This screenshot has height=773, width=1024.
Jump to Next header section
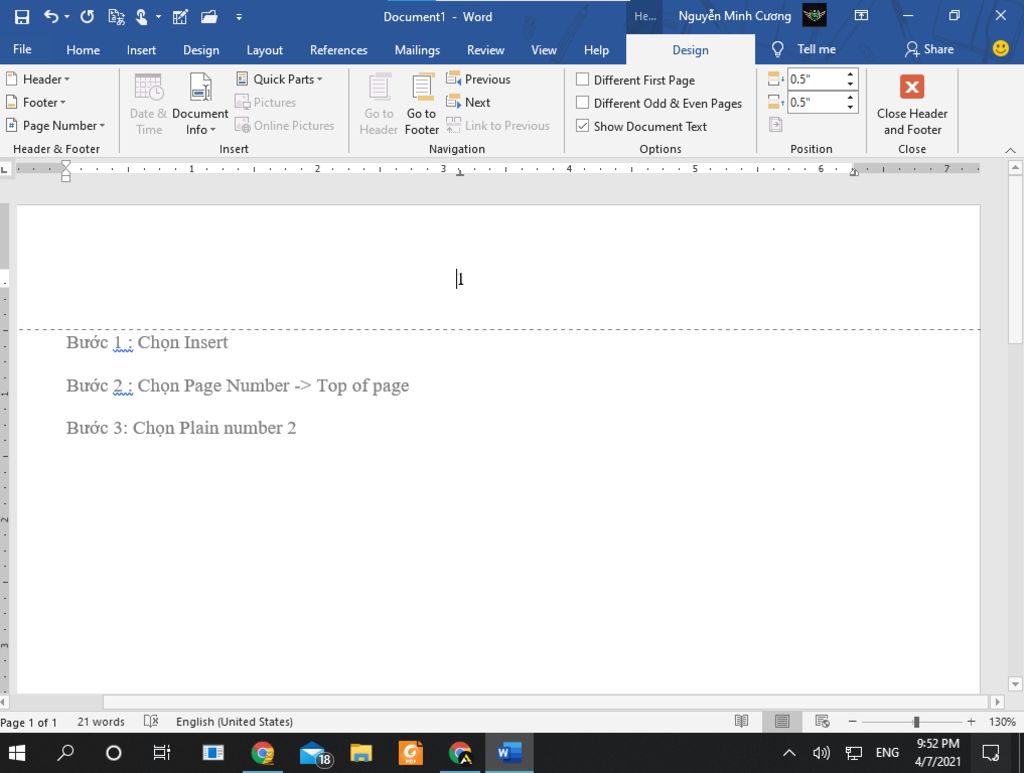(x=468, y=103)
